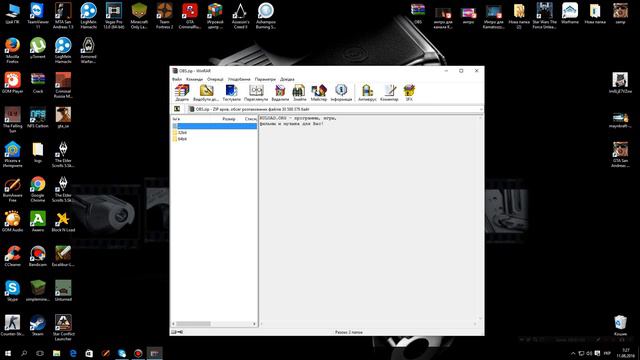
Task: Select the parent folder row in list
Action: tap(214, 126)
